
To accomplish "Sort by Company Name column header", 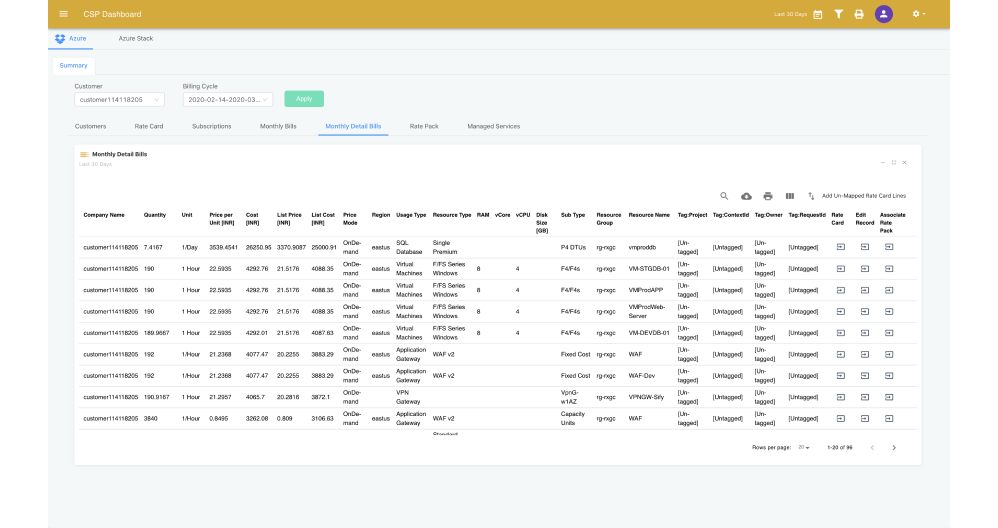I will click(104, 215).
